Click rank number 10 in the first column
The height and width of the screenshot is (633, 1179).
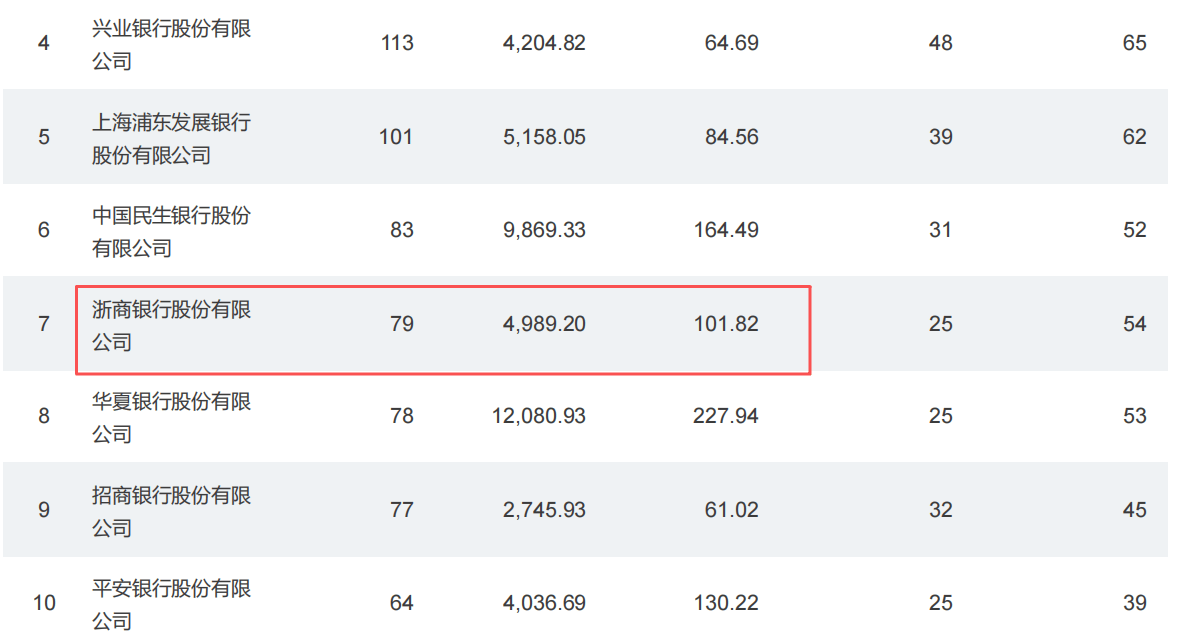coord(44,603)
